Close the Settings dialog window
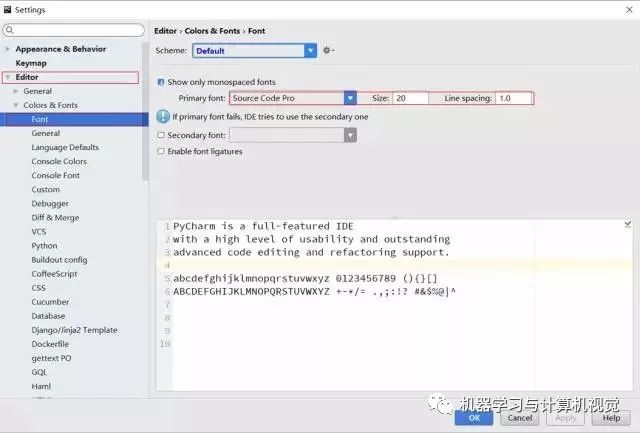 (629, 9)
